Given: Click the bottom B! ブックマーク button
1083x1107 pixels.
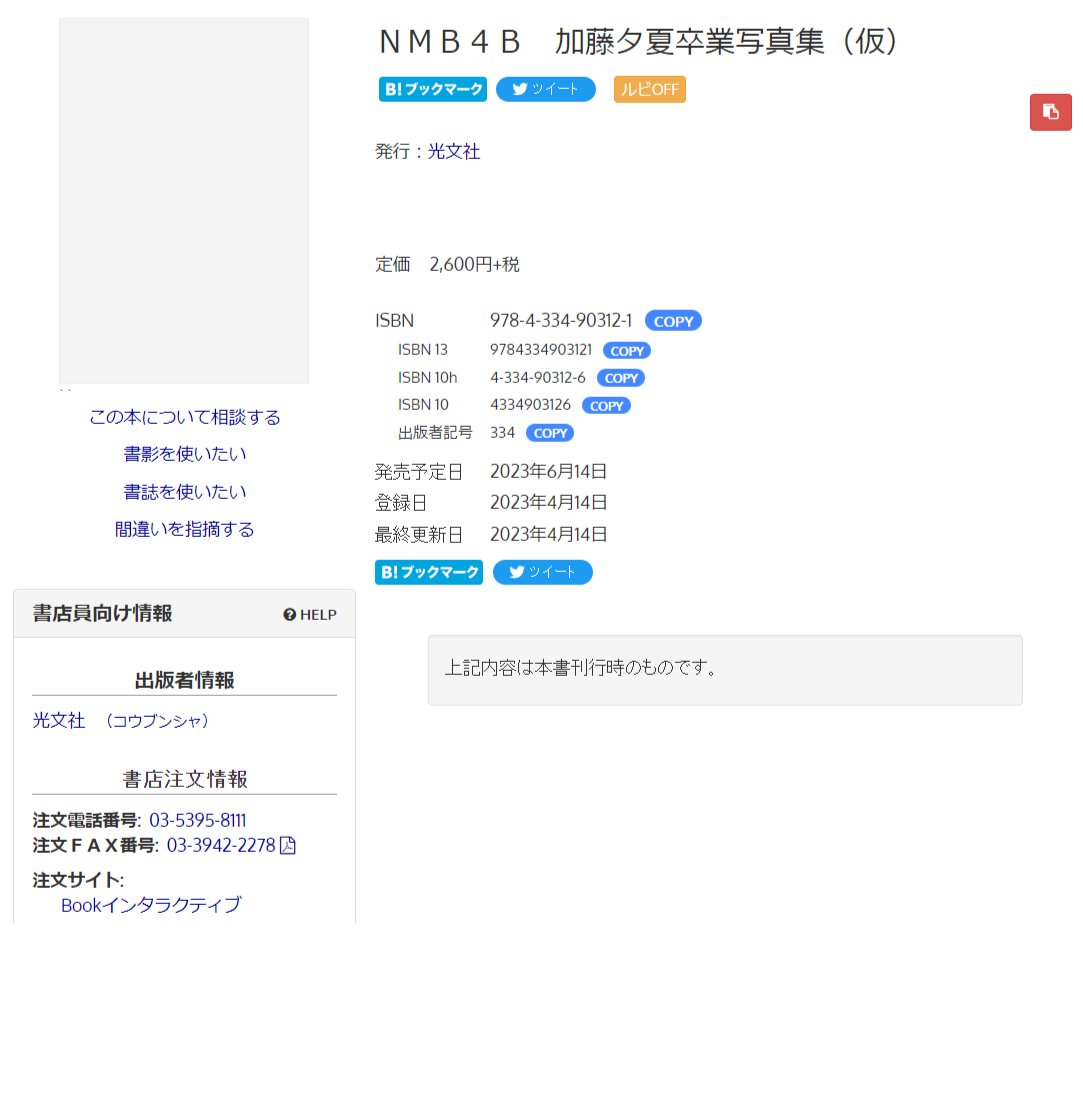Looking at the screenshot, I should [429, 573].
